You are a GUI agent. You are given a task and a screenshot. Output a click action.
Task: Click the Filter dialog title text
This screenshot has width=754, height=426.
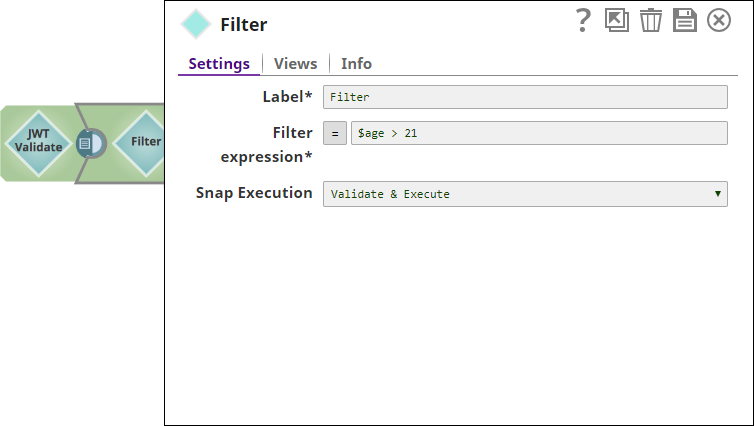coord(243,25)
